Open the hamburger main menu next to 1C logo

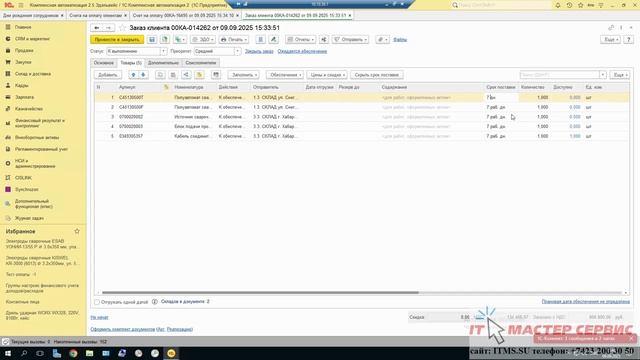(21, 5)
